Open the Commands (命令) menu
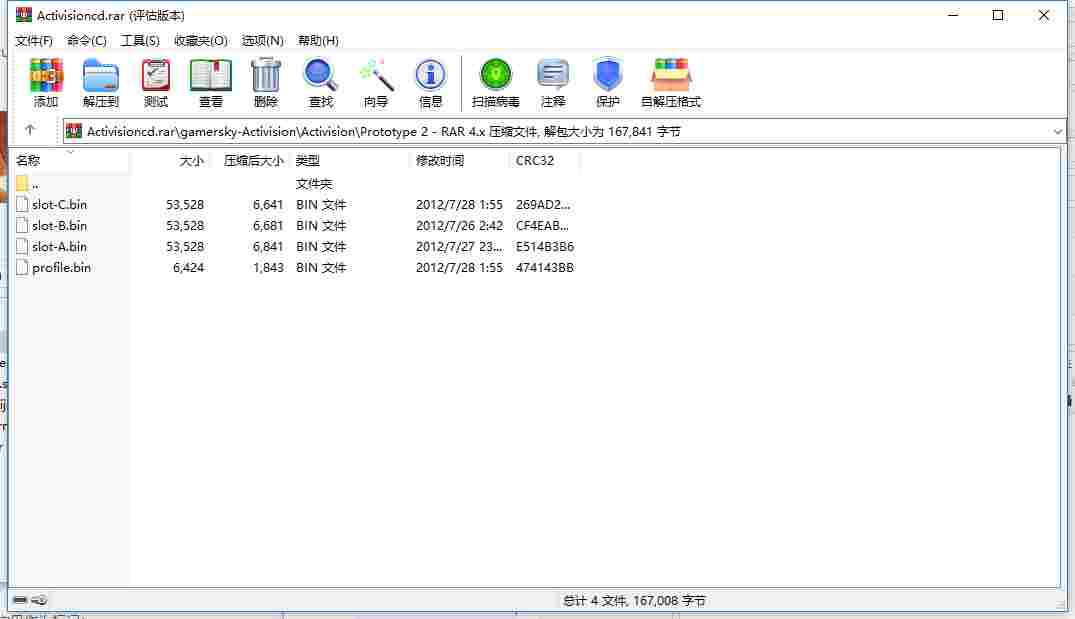Image resolution: width=1075 pixels, height=619 pixels. click(86, 40)
